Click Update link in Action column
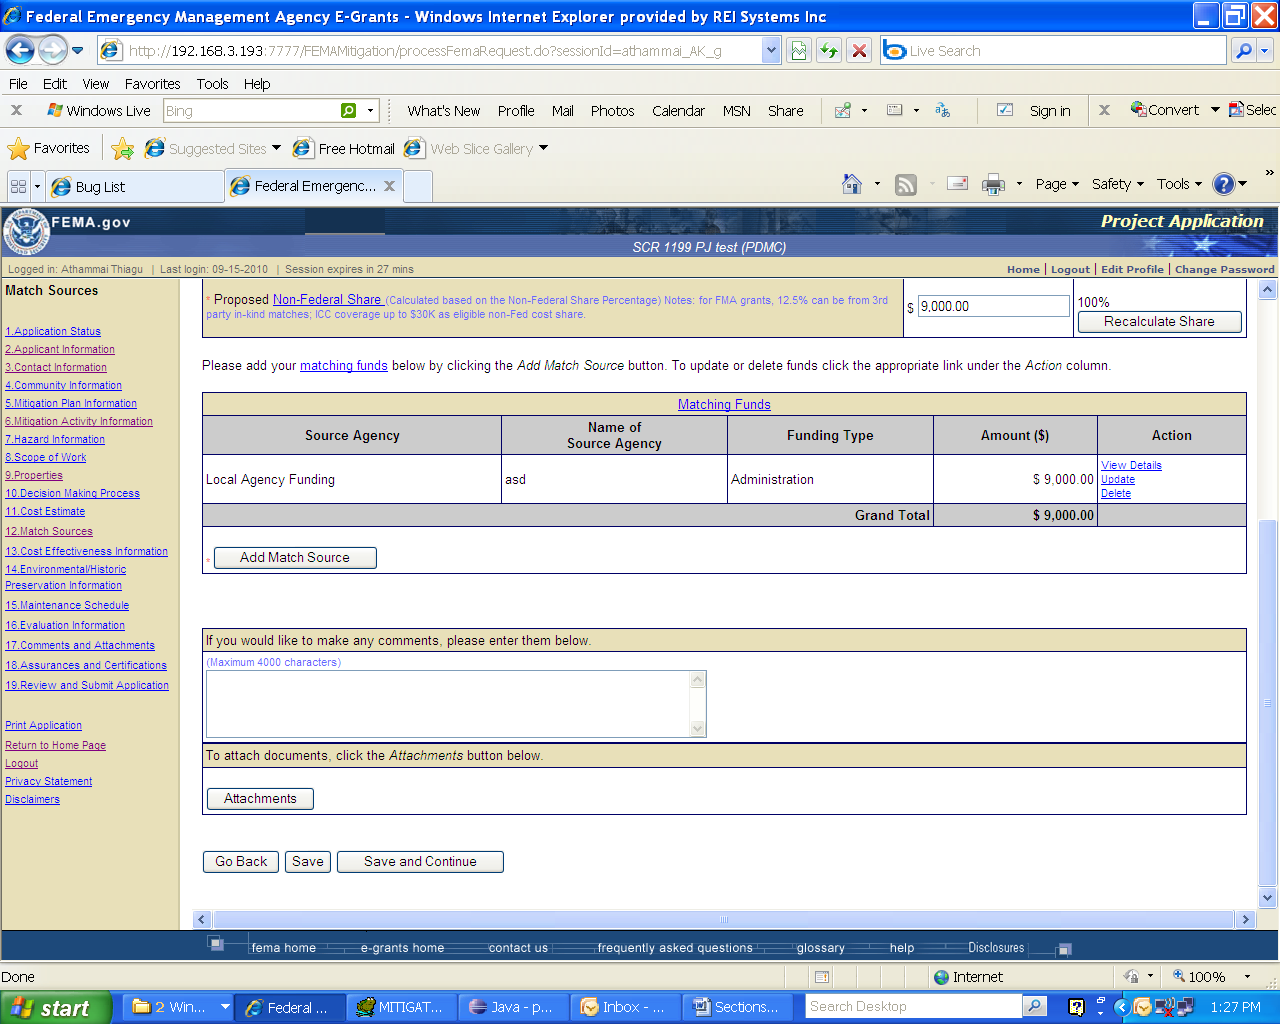The height and width of the screenshot is (1024, 1280). tap(1118, 480)
